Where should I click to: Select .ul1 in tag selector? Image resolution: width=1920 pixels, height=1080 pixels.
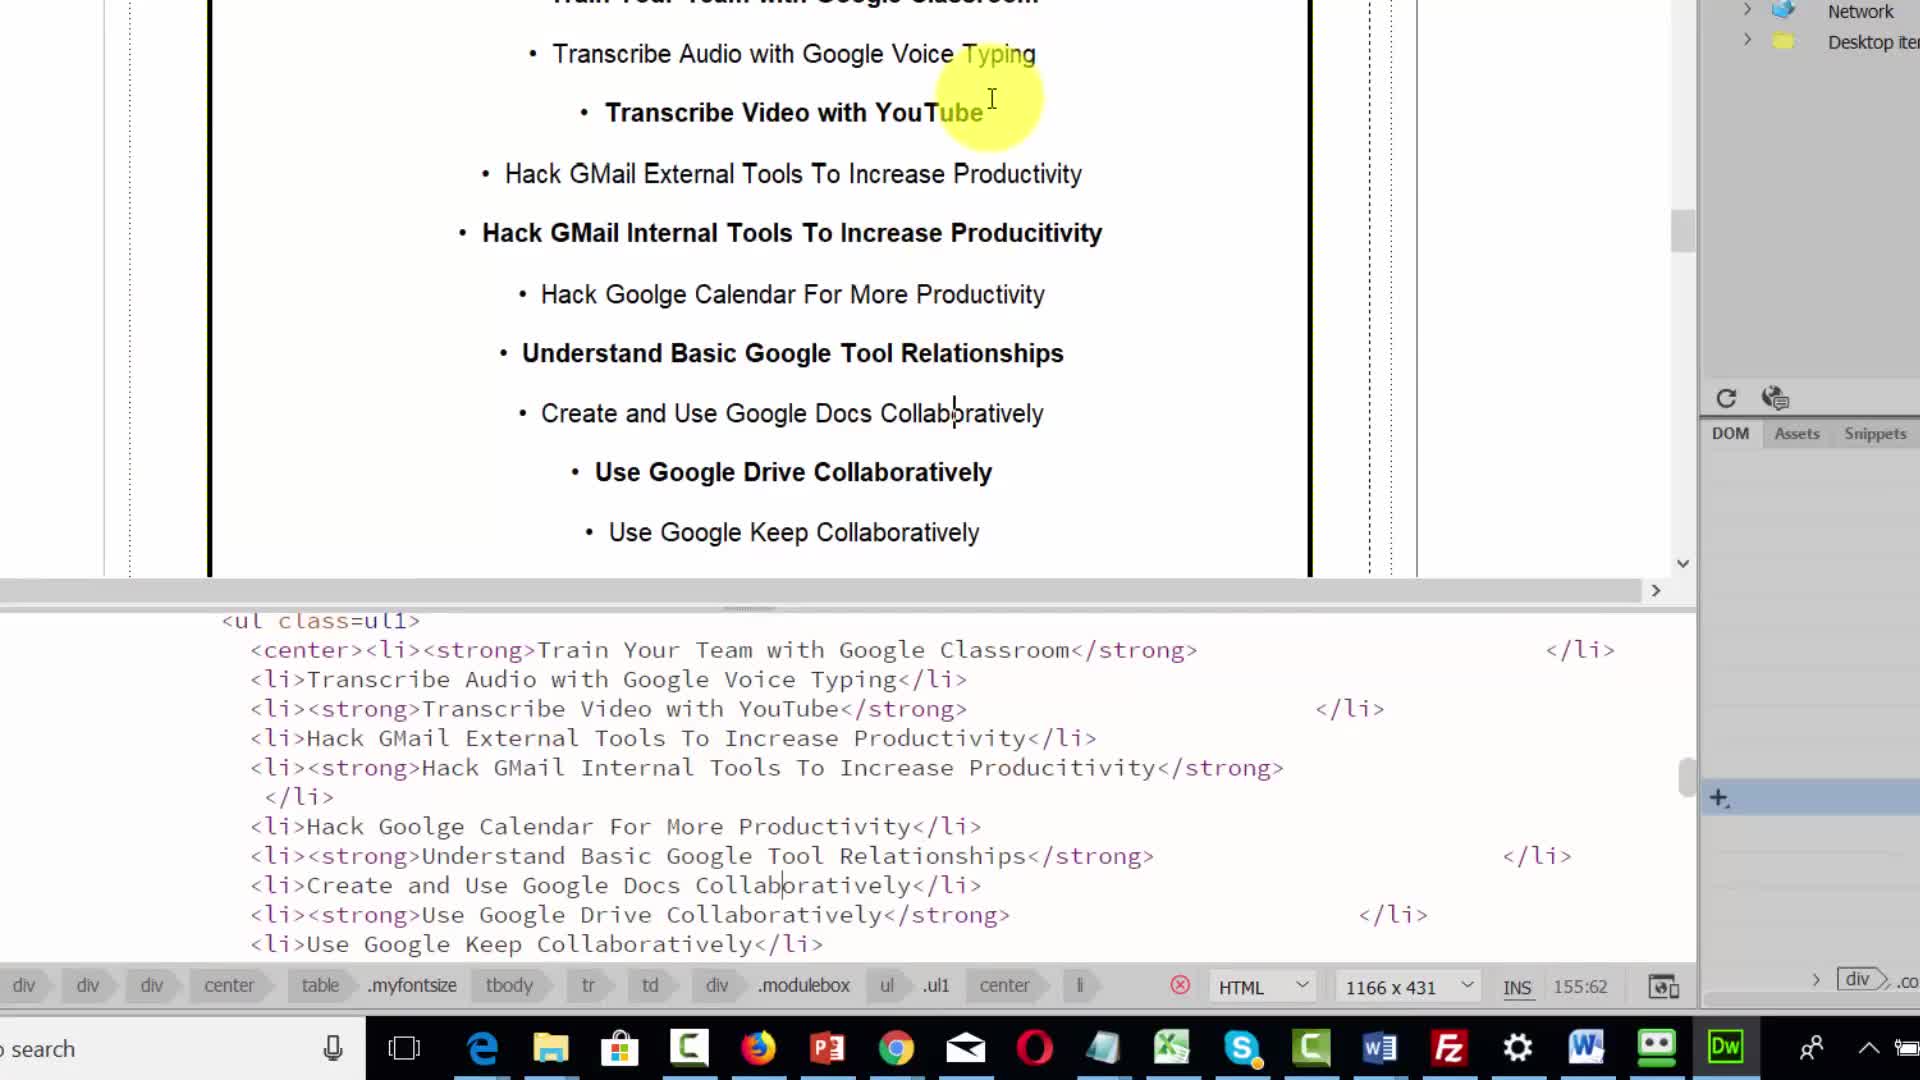[x=936, y=985]
